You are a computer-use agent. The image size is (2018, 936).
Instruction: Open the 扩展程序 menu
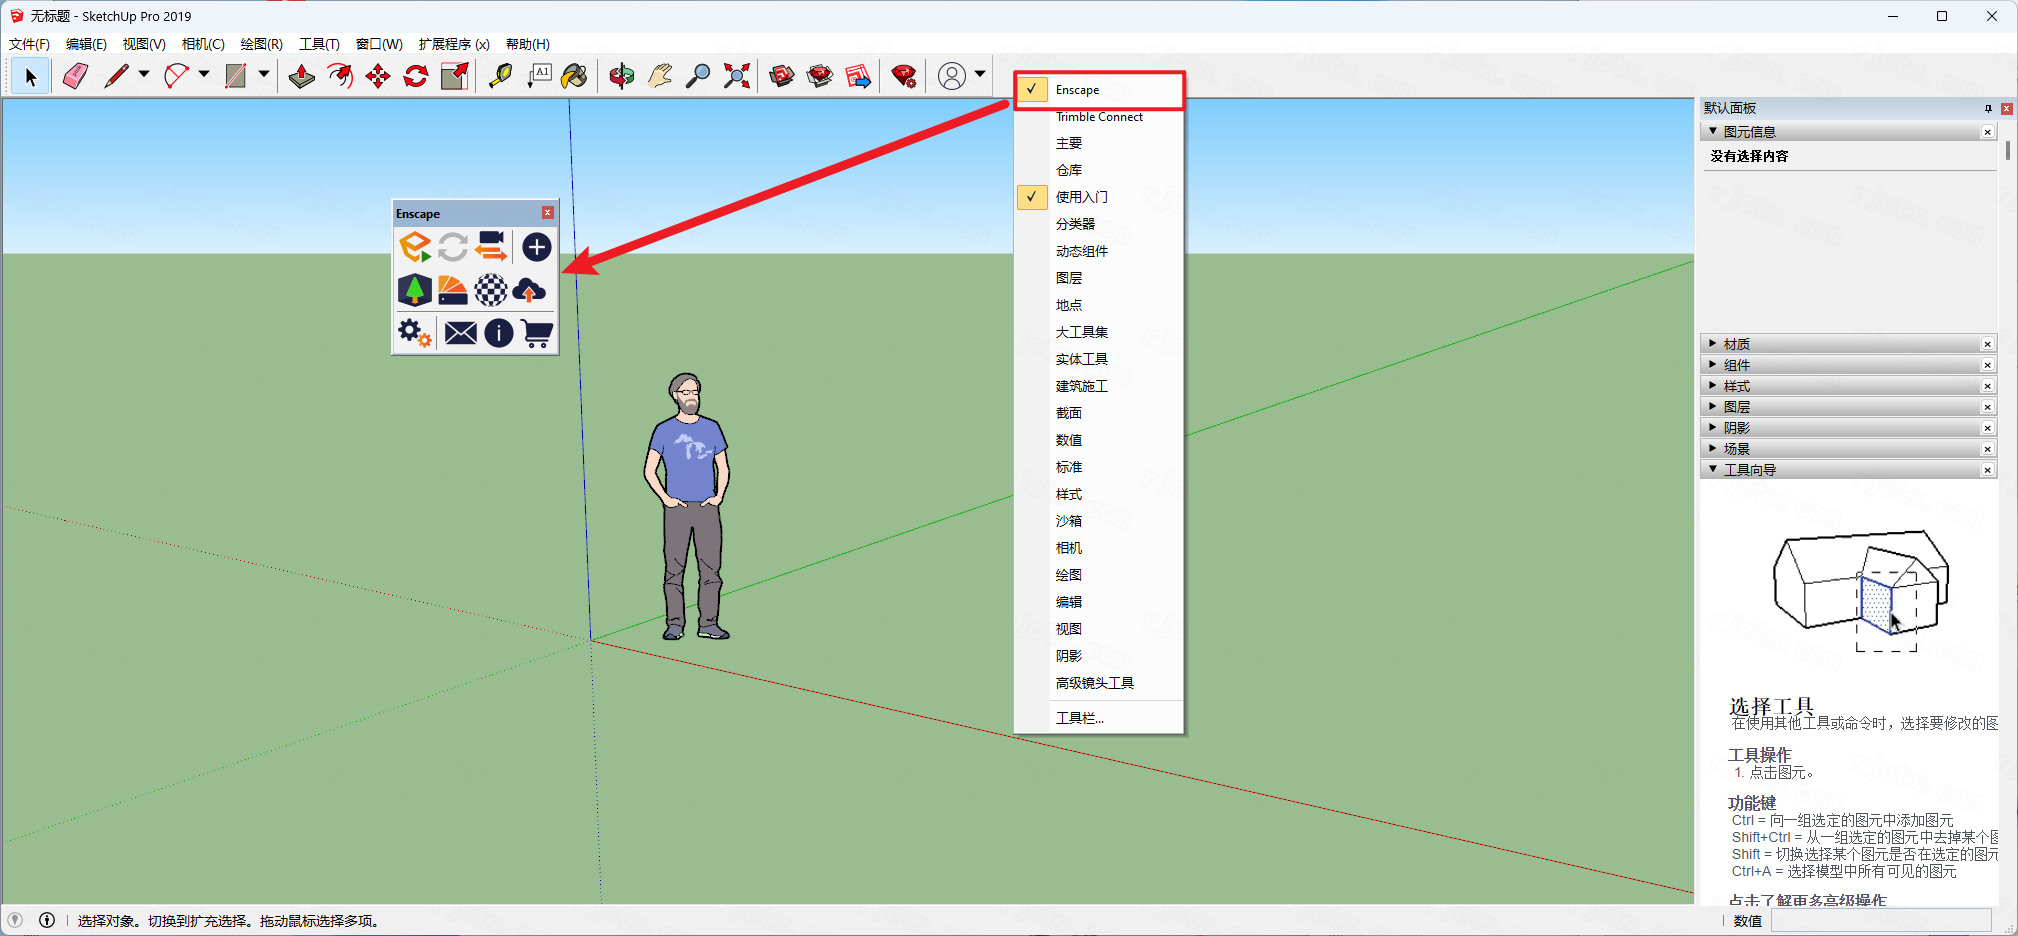click(x=454, y=44)
